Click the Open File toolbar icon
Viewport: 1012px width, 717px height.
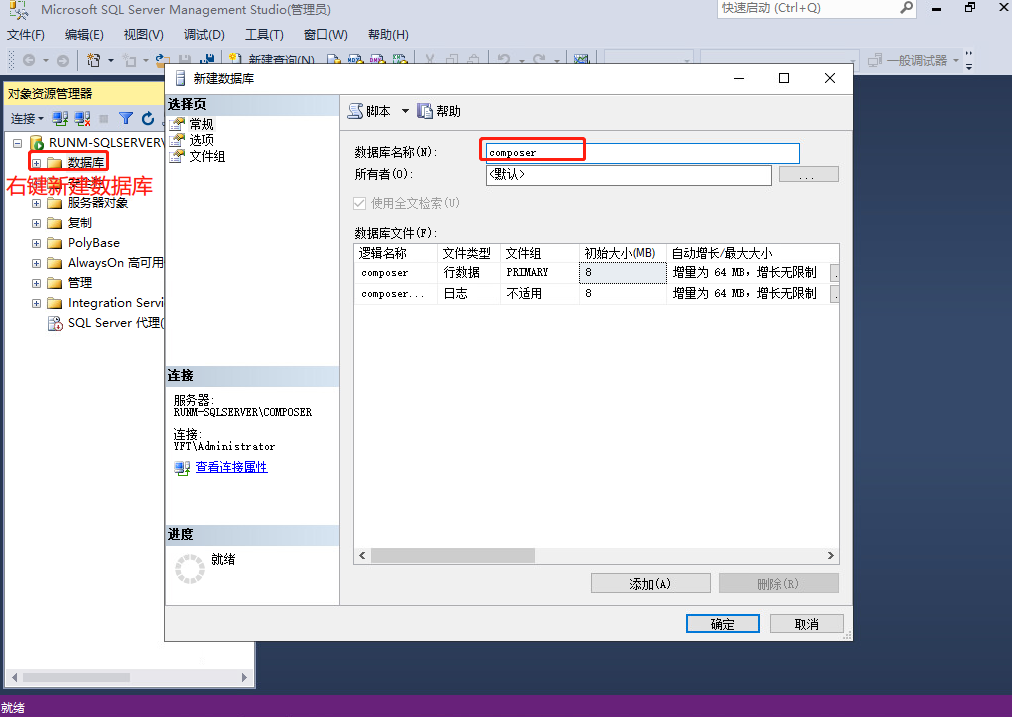(163, 60)
